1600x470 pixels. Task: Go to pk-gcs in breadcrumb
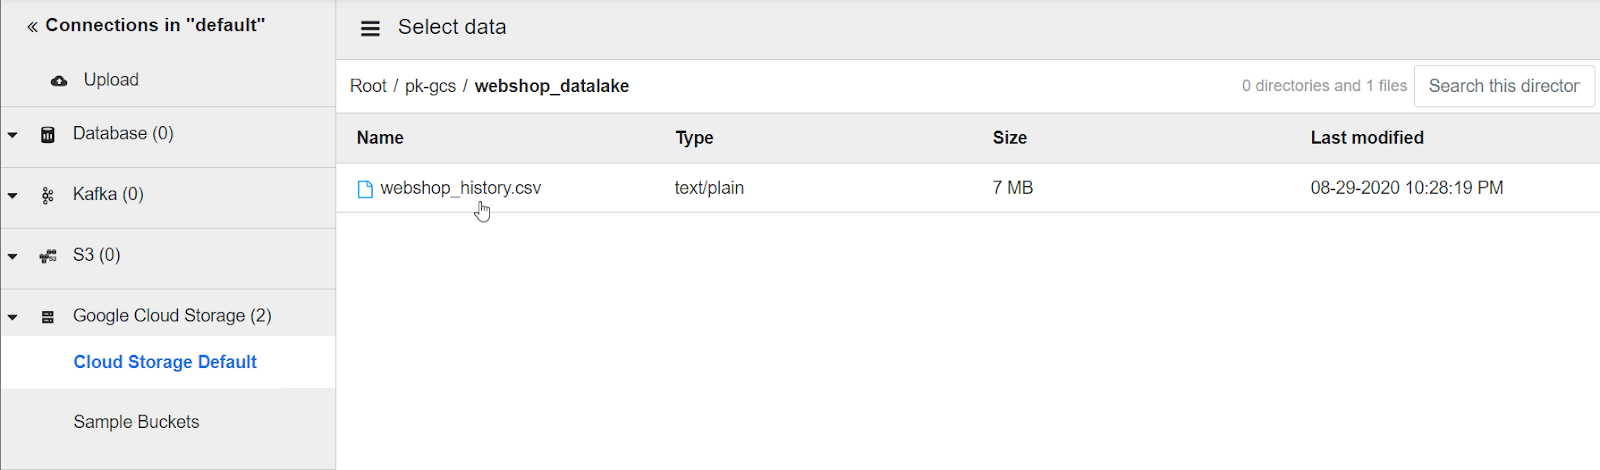tap(430, 86)
